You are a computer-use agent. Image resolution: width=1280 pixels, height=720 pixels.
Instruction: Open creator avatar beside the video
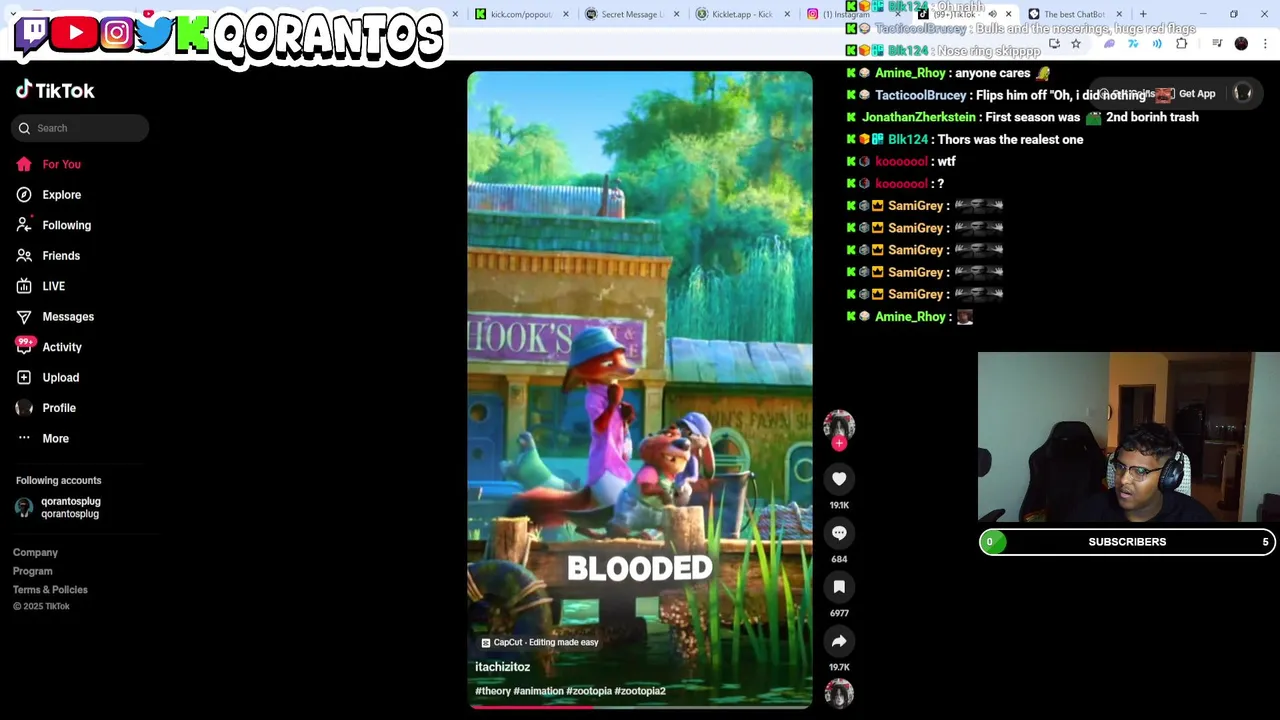[839, 425]
